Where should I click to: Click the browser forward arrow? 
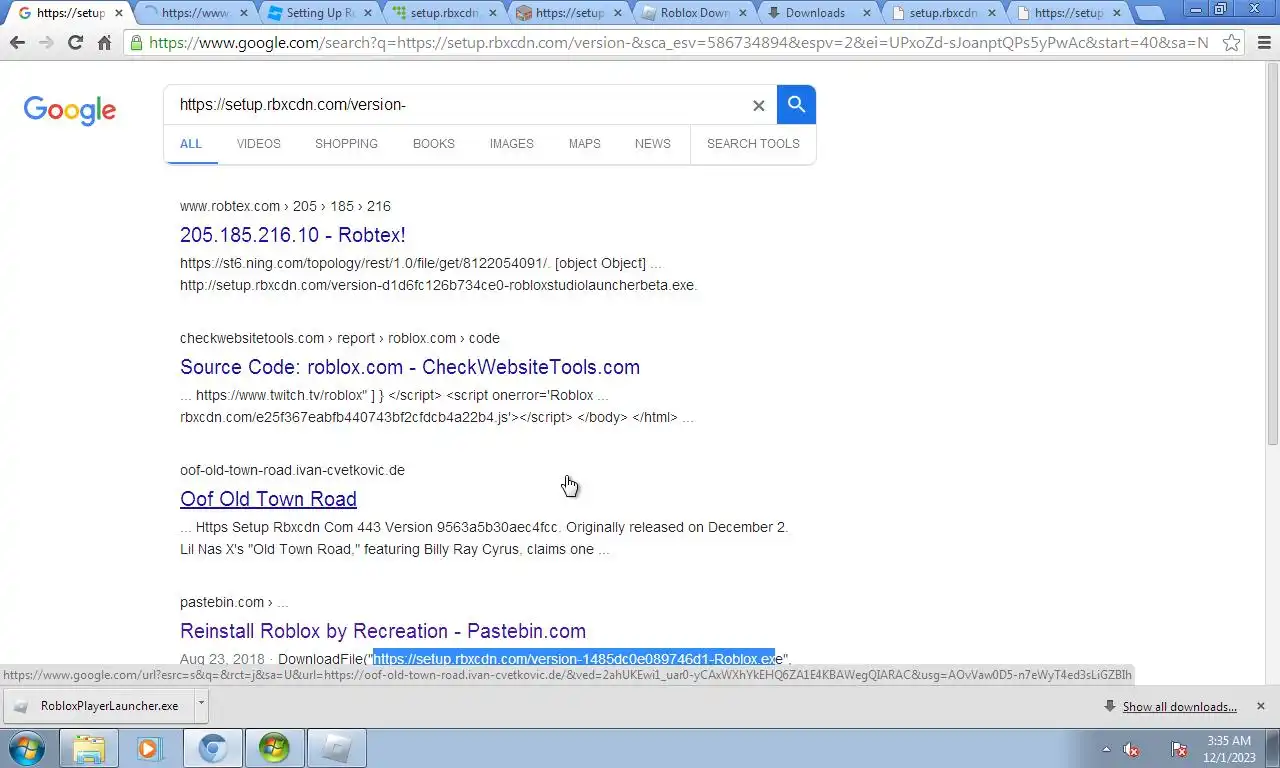click(x=46, y=43)
